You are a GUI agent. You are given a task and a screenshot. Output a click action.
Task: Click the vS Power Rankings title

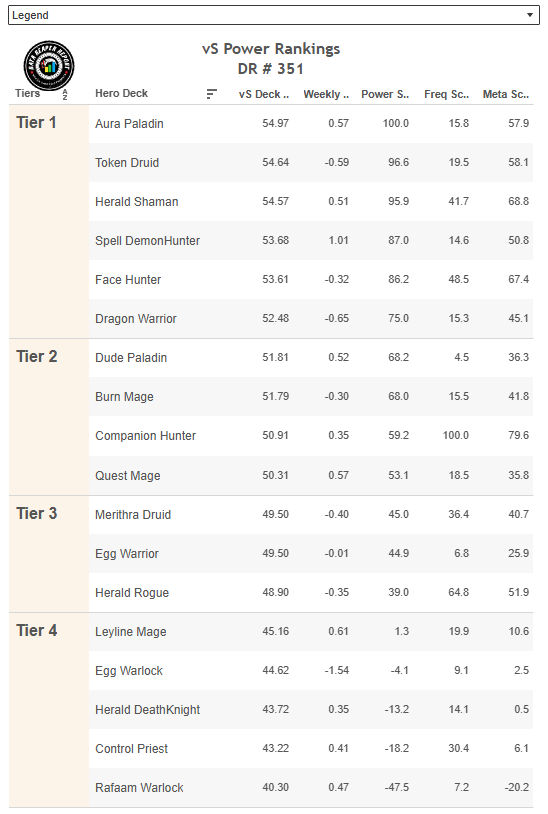coord(271,49)
